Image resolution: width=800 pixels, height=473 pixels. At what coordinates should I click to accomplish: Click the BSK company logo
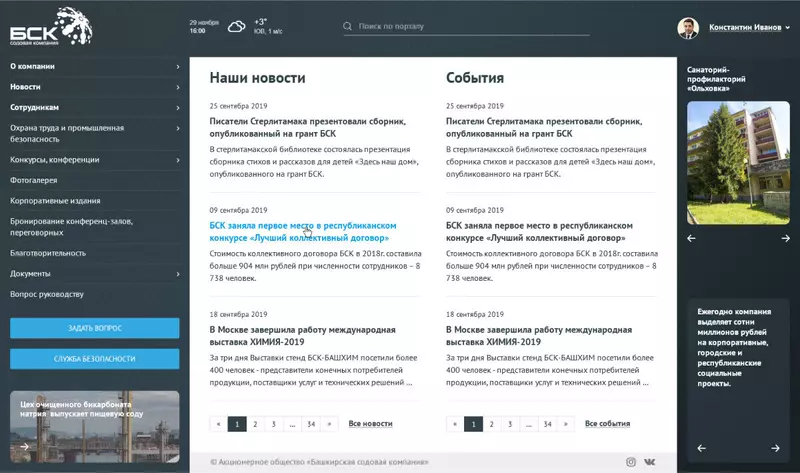click(x=47, y=27)
